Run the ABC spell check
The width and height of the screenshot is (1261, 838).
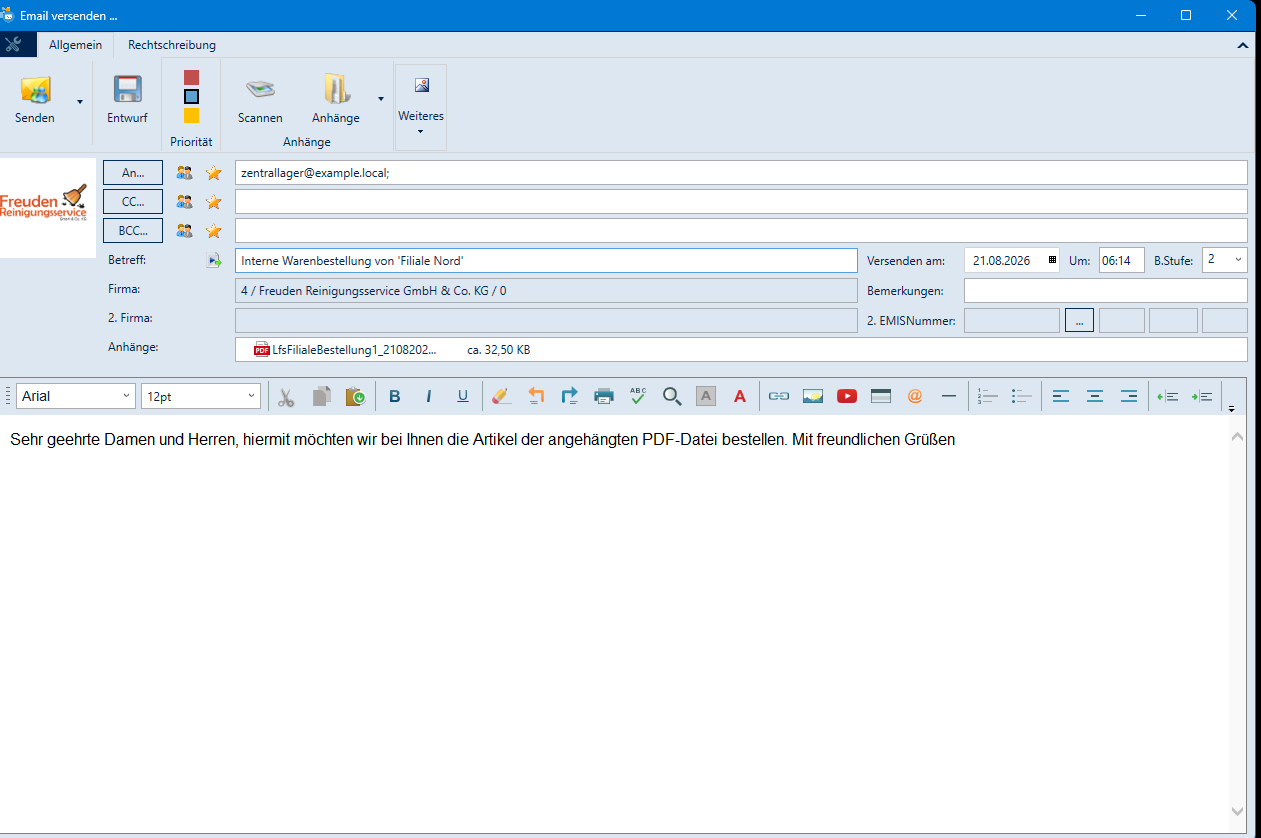[638, 396]
